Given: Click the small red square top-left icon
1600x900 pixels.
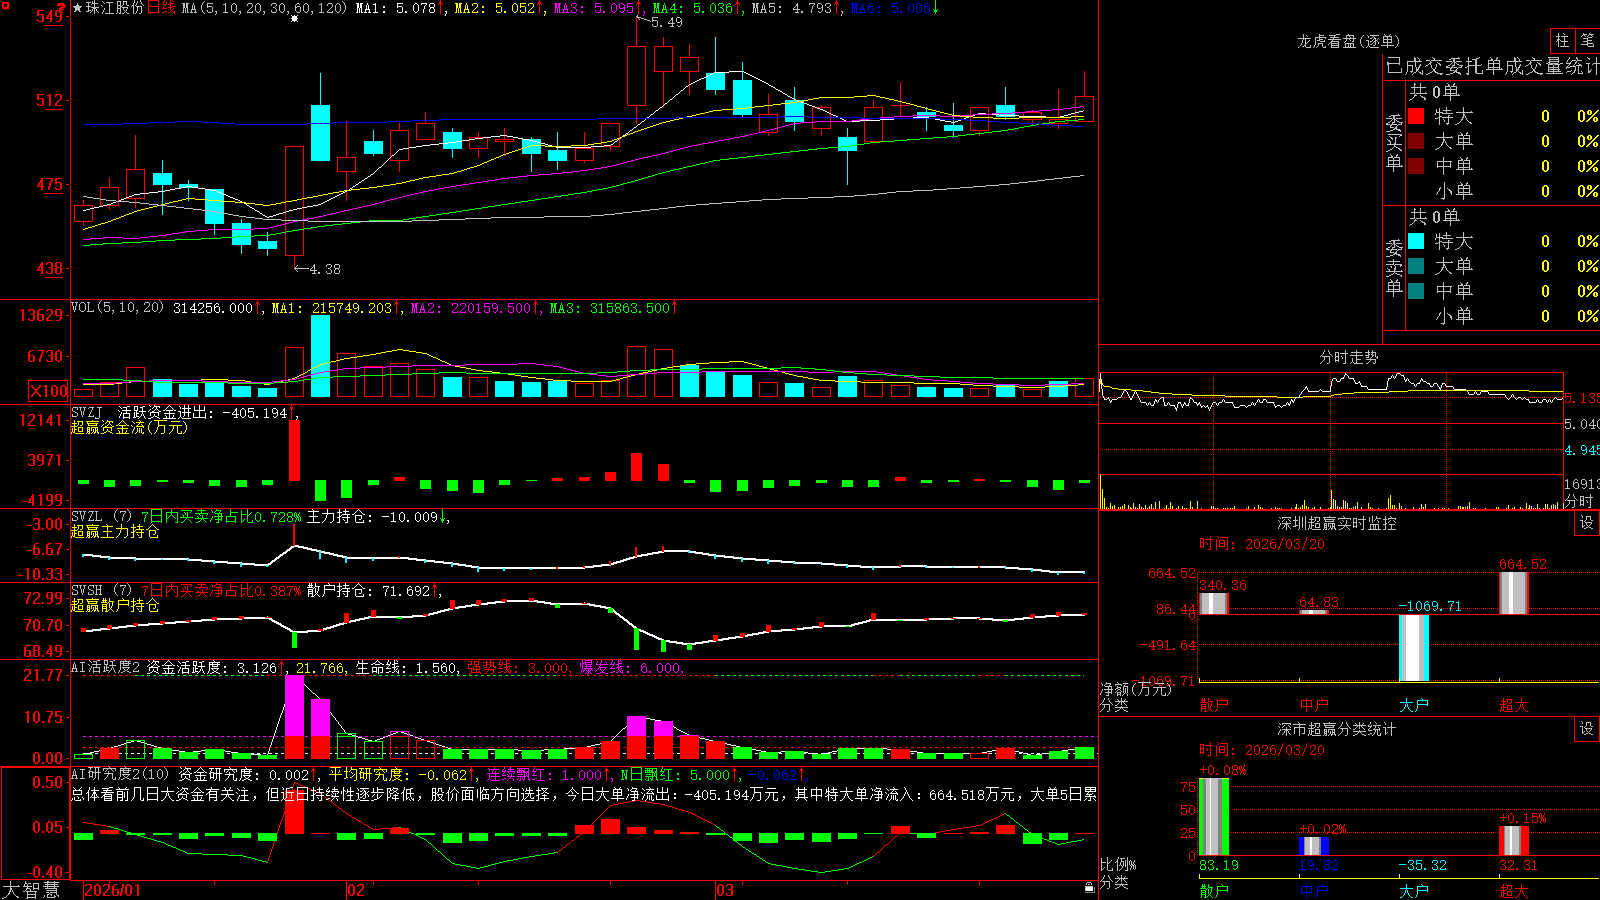Looking at the screenshot, I should click(x=5, y=6).
